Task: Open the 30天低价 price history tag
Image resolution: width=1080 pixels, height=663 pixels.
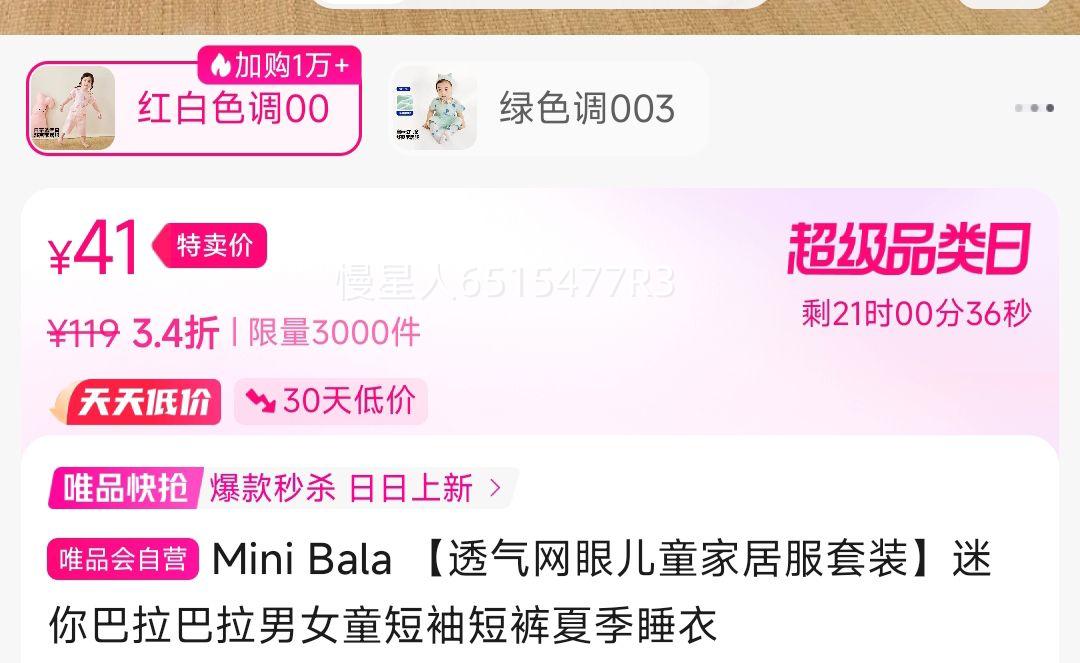Action: point(331,401)
